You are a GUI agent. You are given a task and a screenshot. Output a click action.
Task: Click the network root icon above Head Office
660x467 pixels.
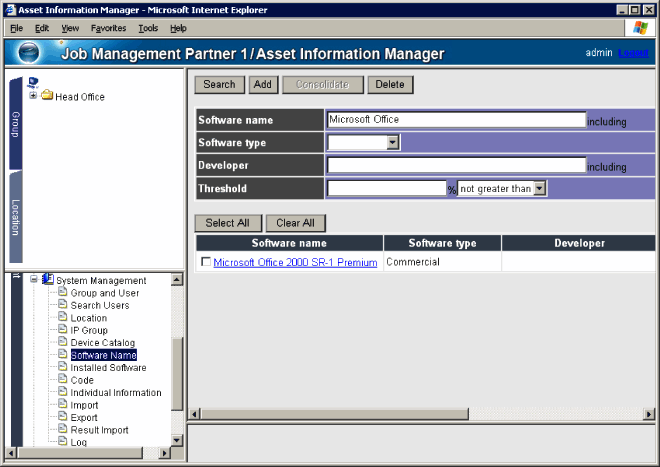click(33, 82)
